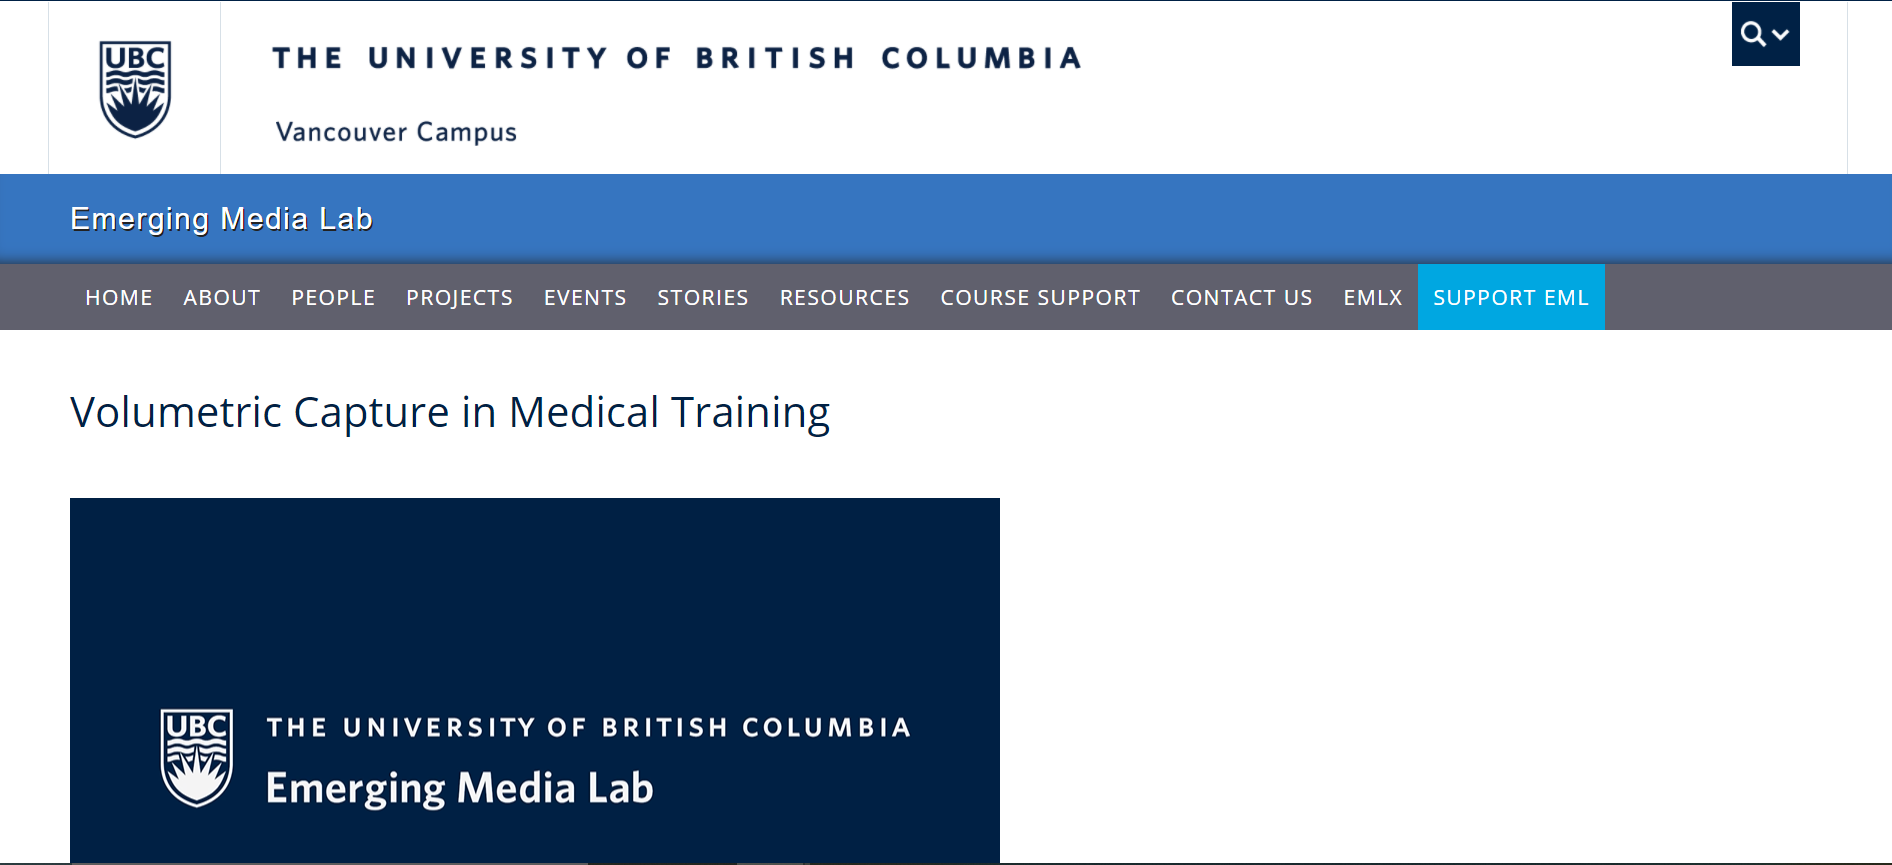Image resolution: width=1892 pixels, height=865 pixels.
Task: Click The University of British Columbia wordmark
Action: (x=678, y=58)
